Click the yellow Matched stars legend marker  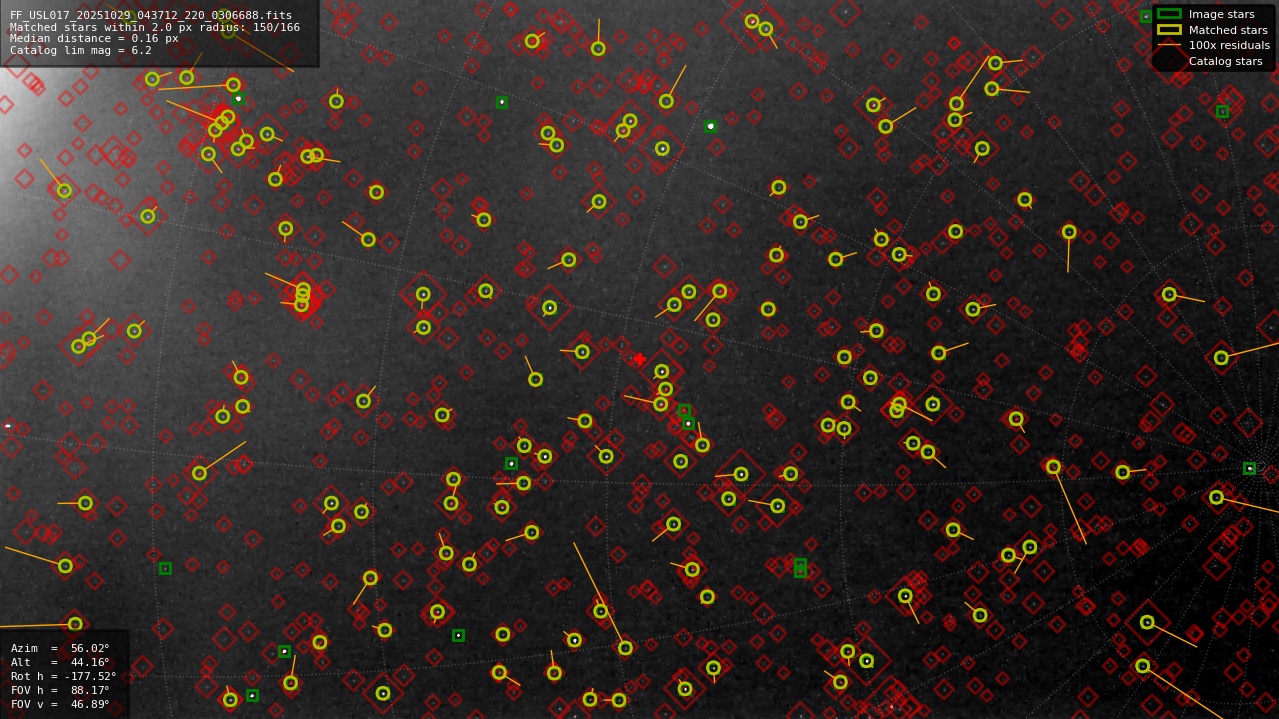[x=1169, y=30]
